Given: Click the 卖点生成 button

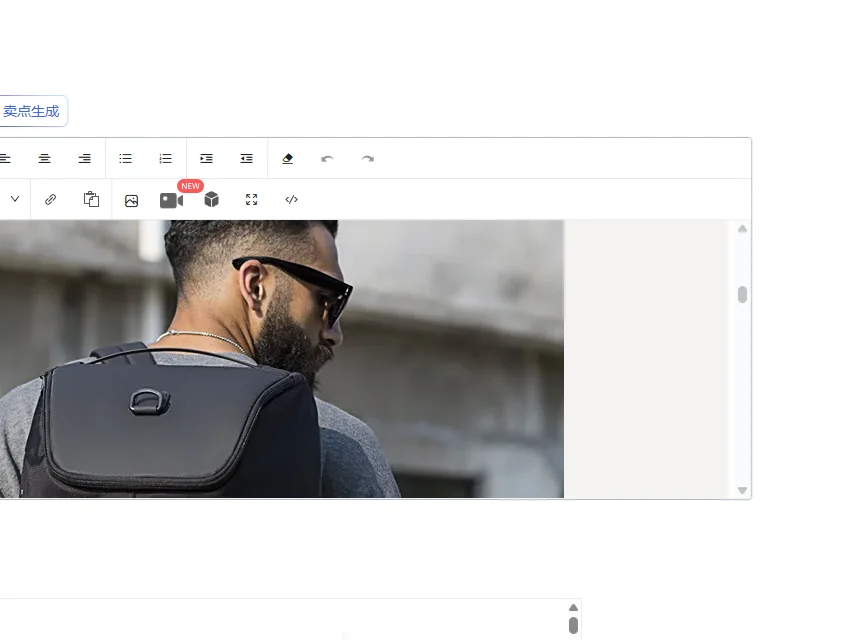Looking at the screenshot, I should click(31, 111).
